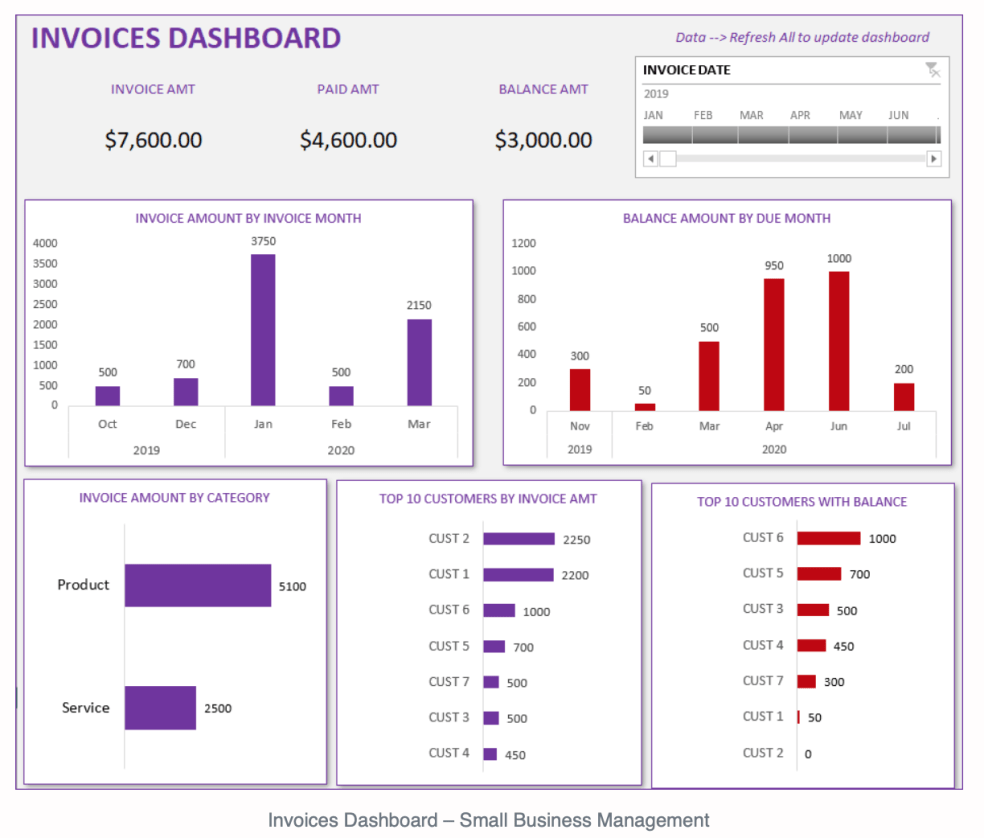Select the Product category bar
984x838 pixels.
pos(196,585)
